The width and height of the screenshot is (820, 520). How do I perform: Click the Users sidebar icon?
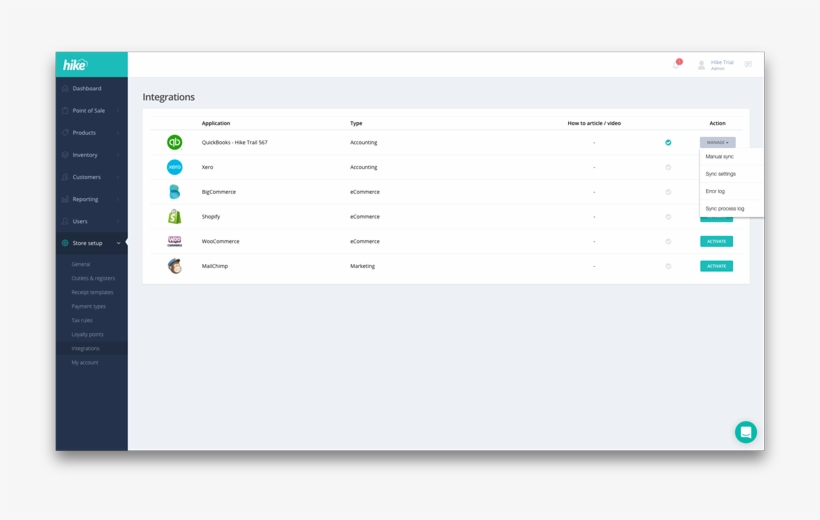point(65,221)
